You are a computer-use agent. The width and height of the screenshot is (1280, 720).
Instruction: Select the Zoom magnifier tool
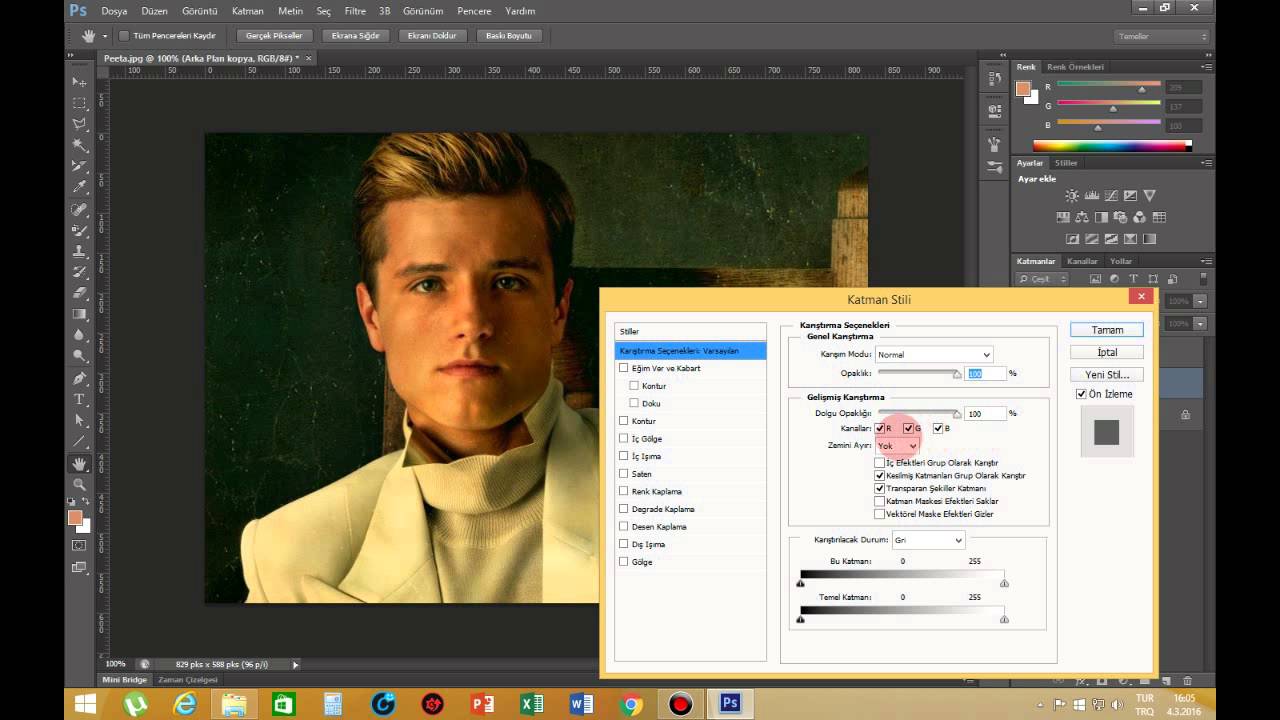point(80,484)
